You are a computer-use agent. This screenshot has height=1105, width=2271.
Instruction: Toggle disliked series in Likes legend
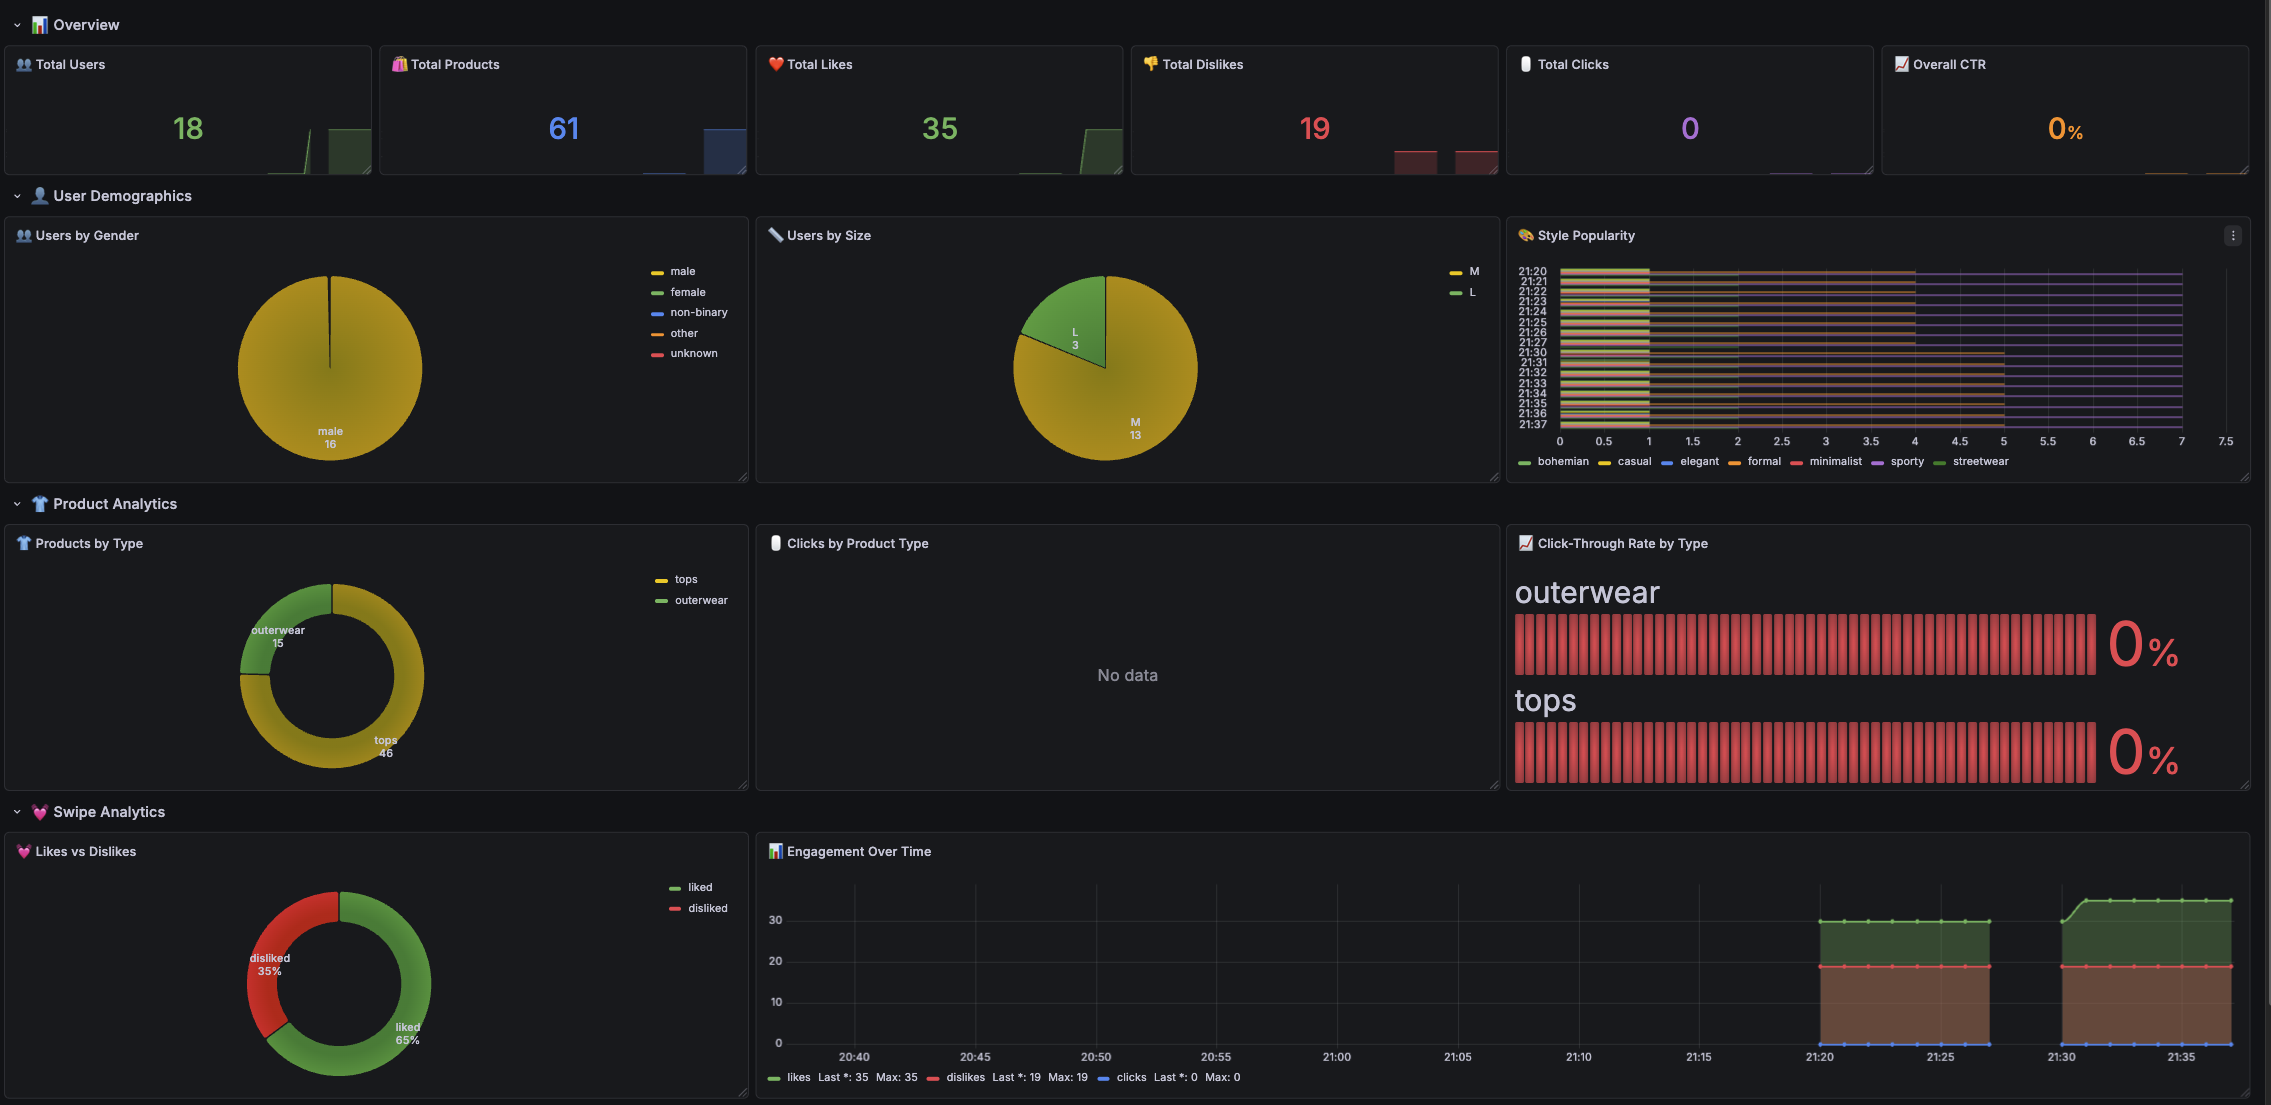(707, 909)
